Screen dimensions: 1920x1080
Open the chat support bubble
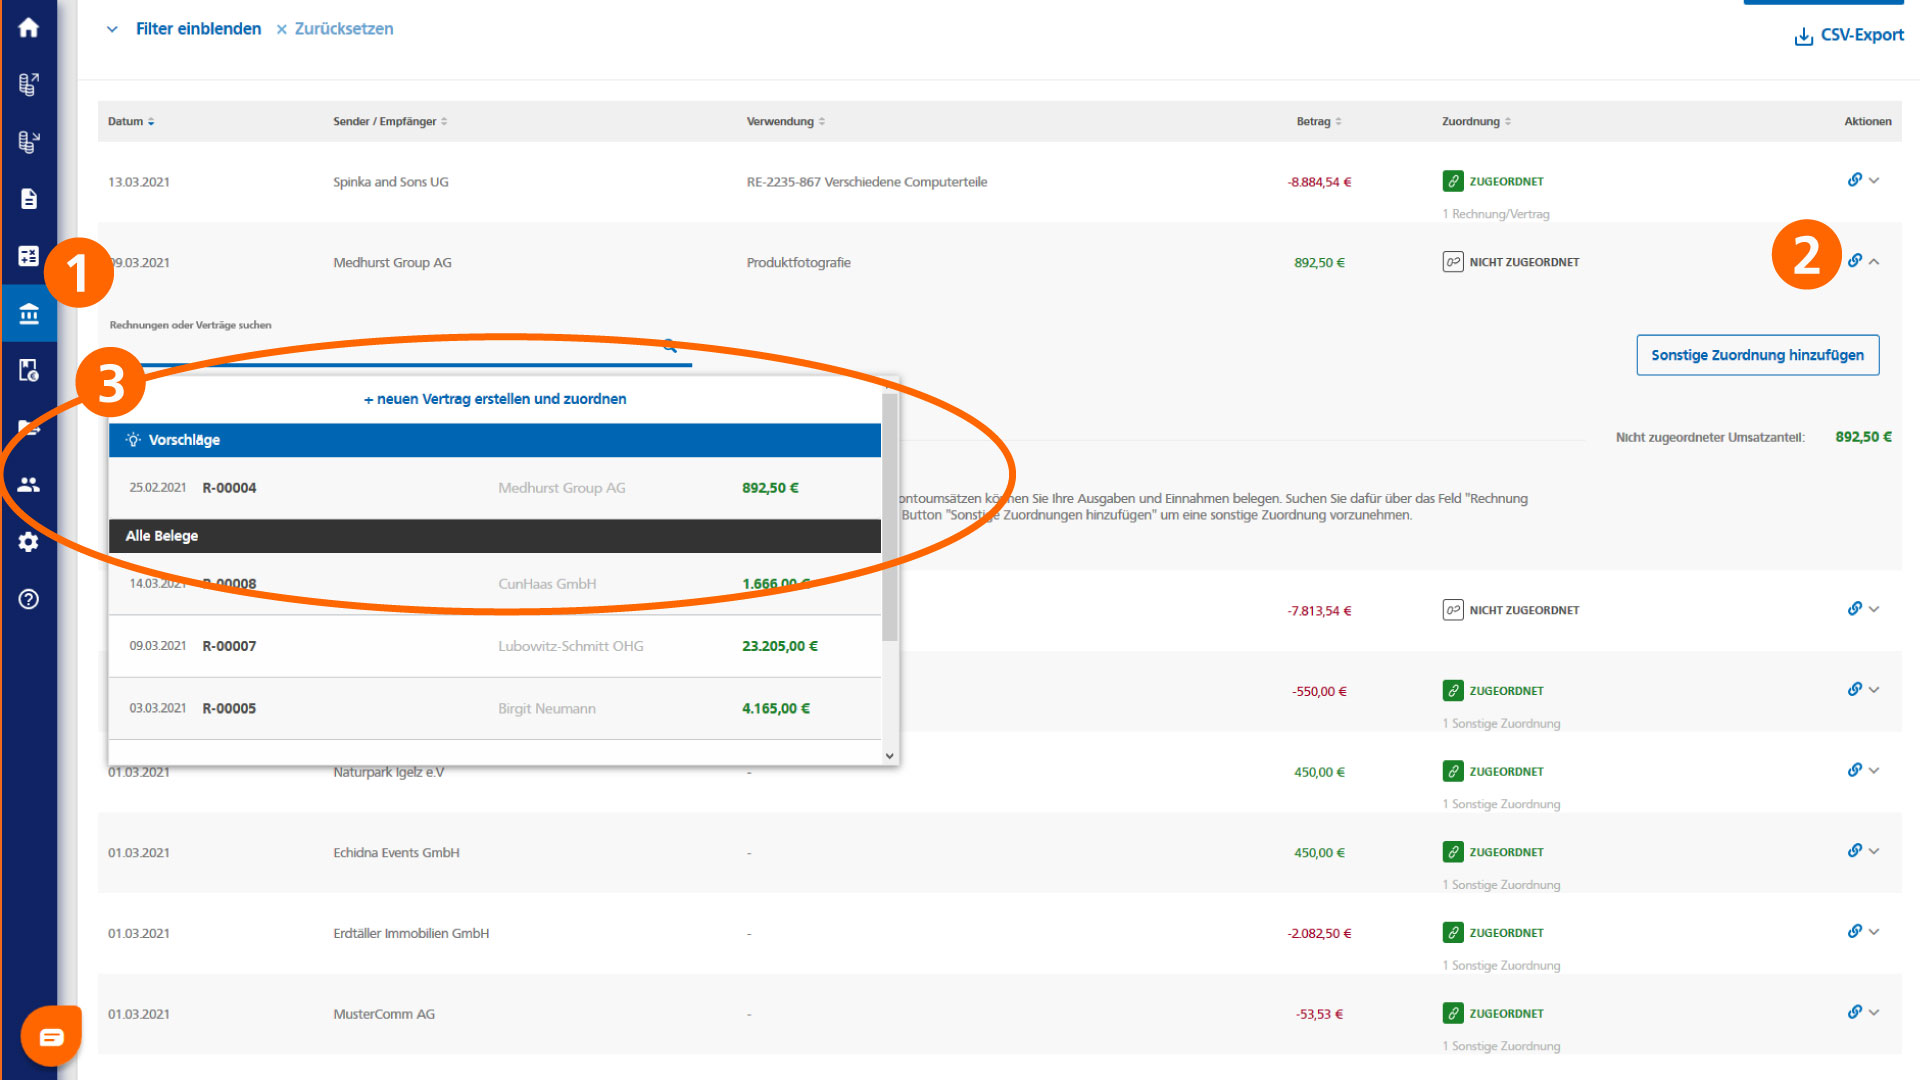51,1037
